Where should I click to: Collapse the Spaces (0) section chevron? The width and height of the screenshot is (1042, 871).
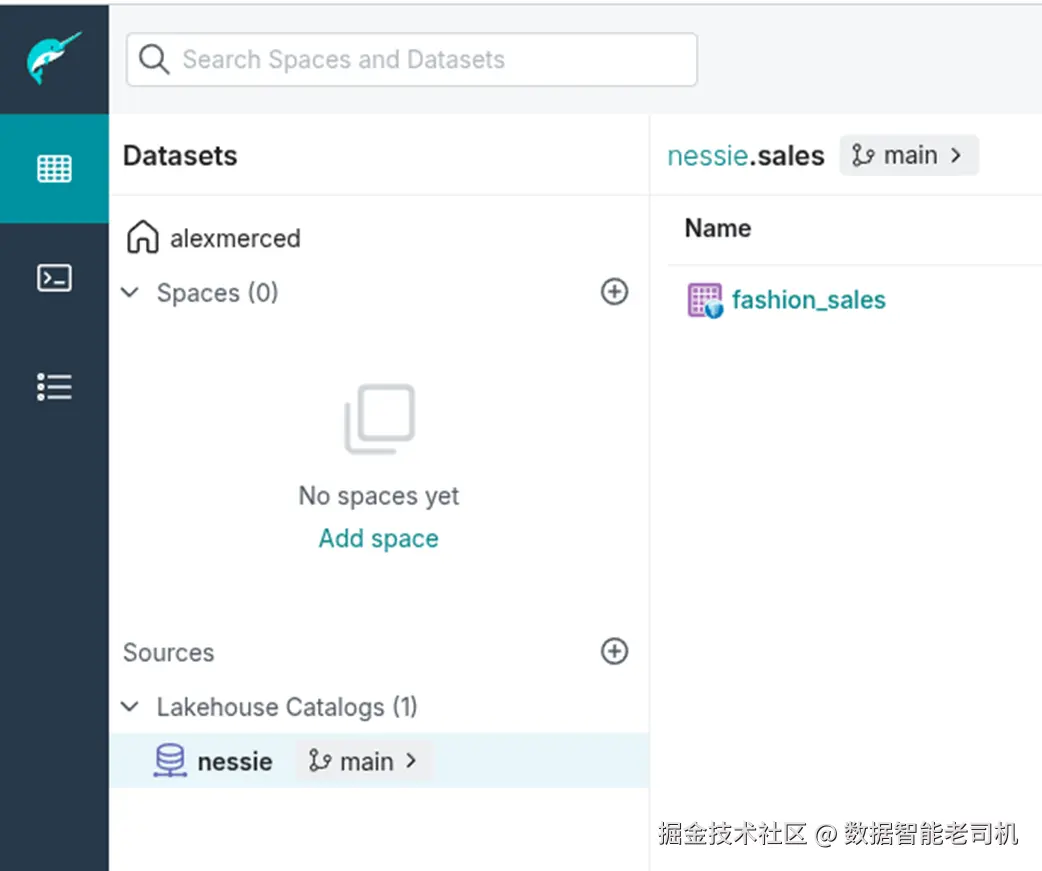coord(130,292)
